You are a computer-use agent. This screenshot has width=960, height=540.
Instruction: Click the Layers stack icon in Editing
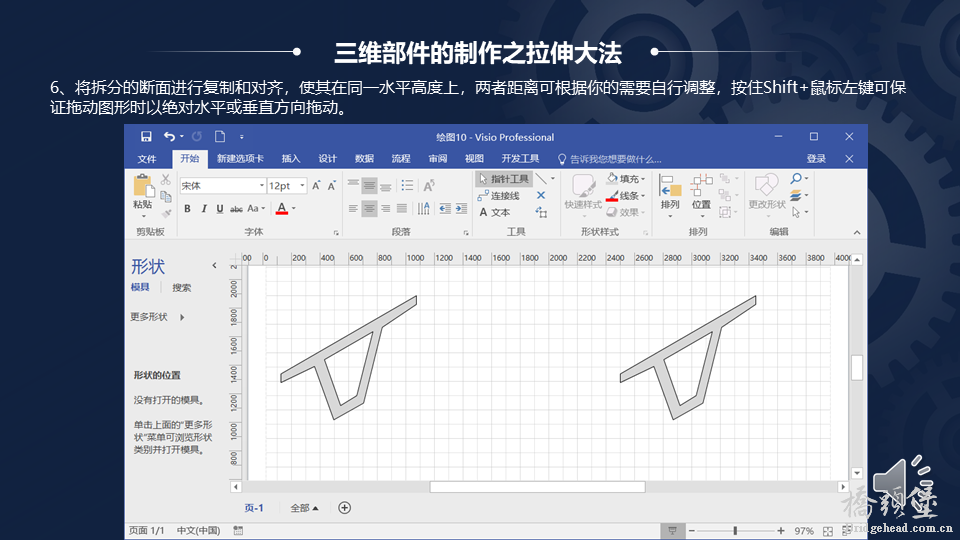[796, 195]
